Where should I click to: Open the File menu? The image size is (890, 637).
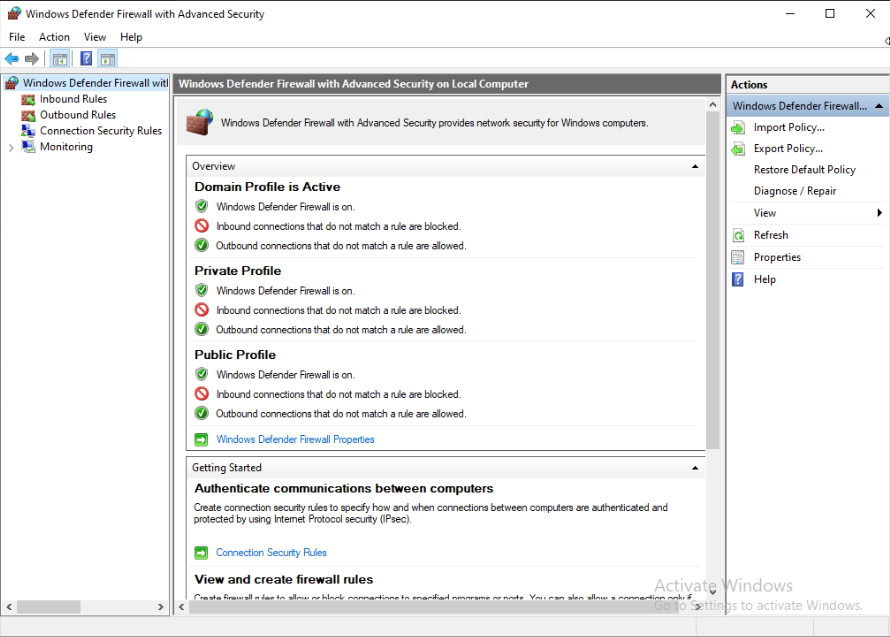(x=17, y=37)
